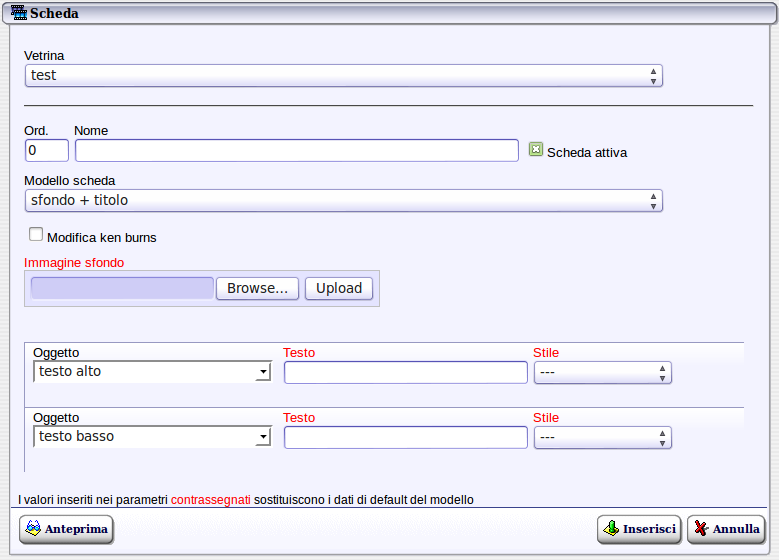
Task: Click the red X Annulla icon
Action: [x=701, y=529]
